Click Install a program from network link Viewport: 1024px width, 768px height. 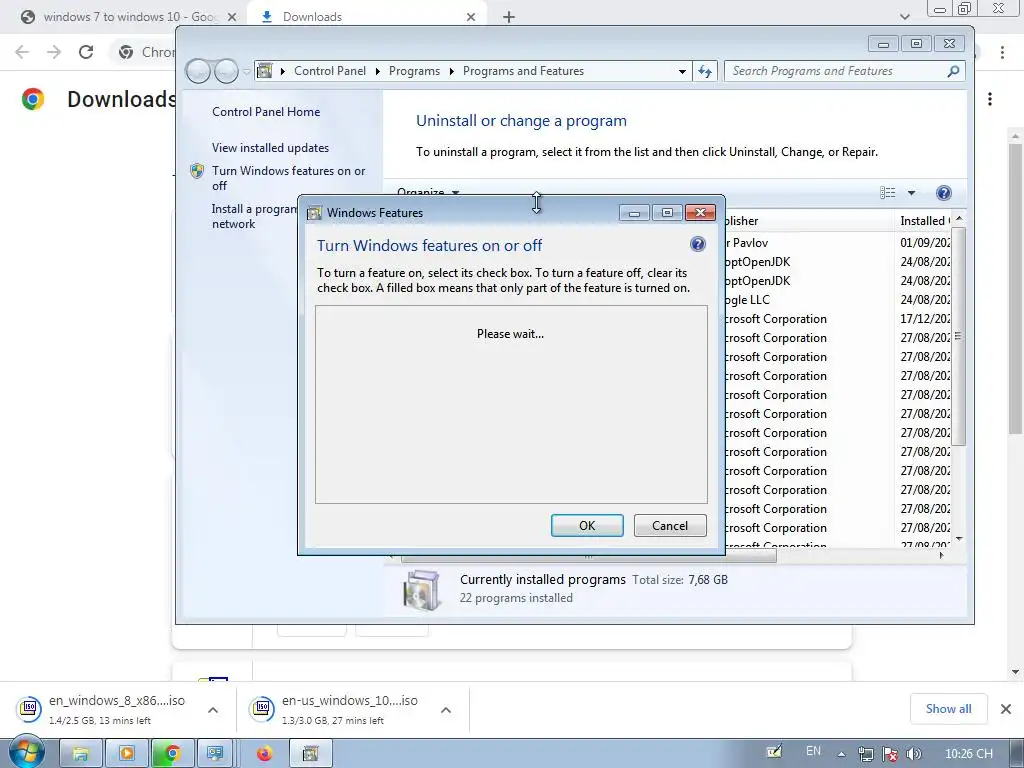click(254, 216)
